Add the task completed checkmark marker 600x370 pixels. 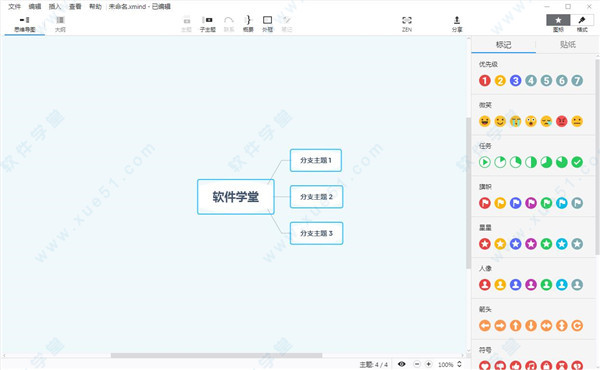pos(577,162)
